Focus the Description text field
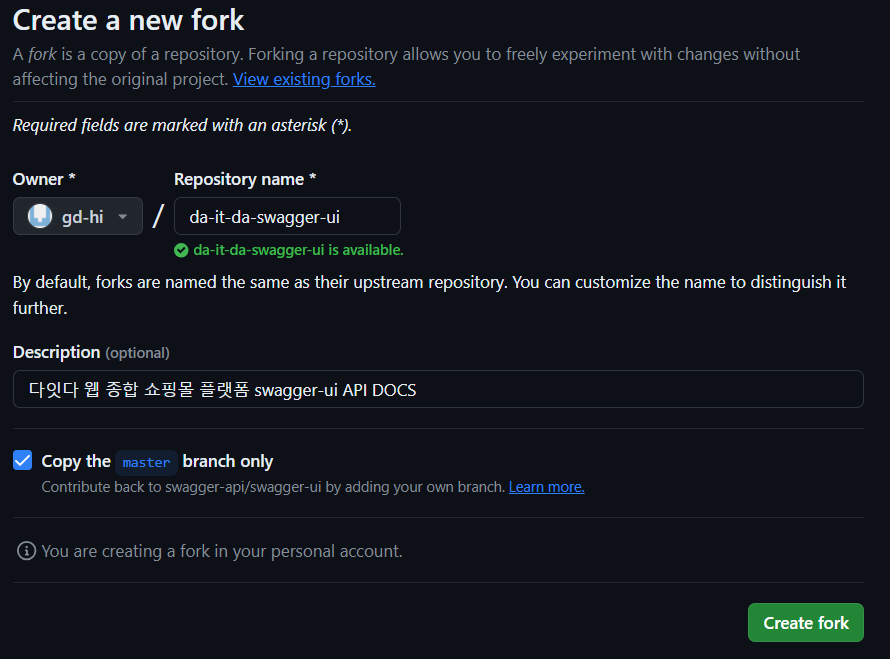890x659 pixels. [x=438, y=389]
